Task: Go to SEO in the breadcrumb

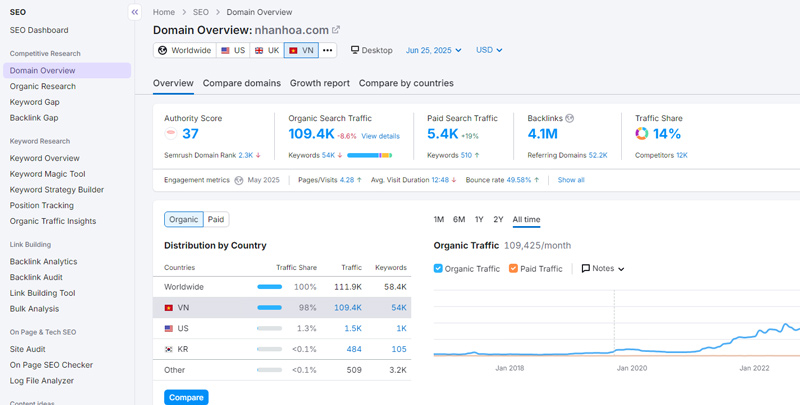Action: pos(201,12)
